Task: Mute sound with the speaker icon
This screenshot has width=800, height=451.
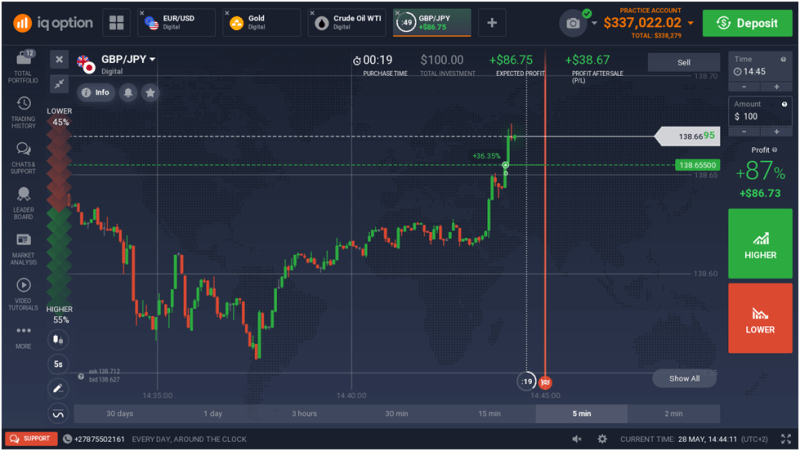Action: [x=577, y=439]
